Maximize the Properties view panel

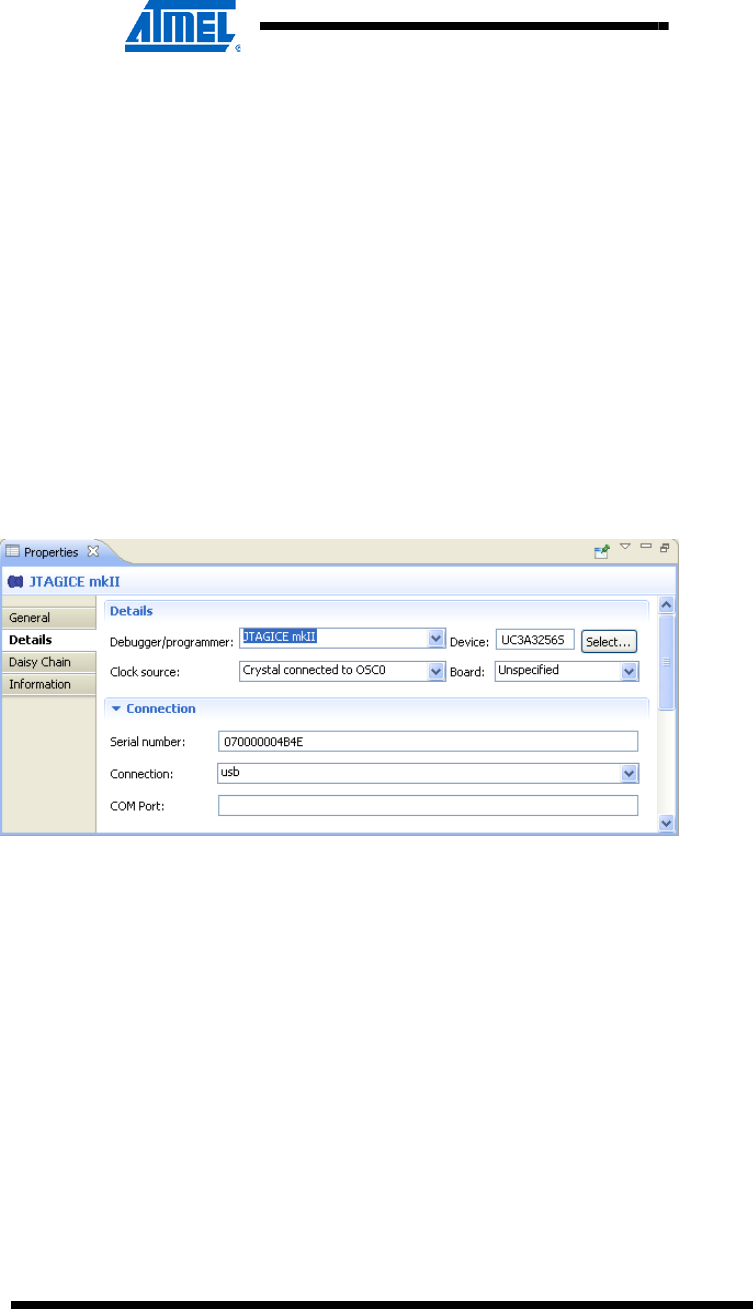[x=664, y=547]
